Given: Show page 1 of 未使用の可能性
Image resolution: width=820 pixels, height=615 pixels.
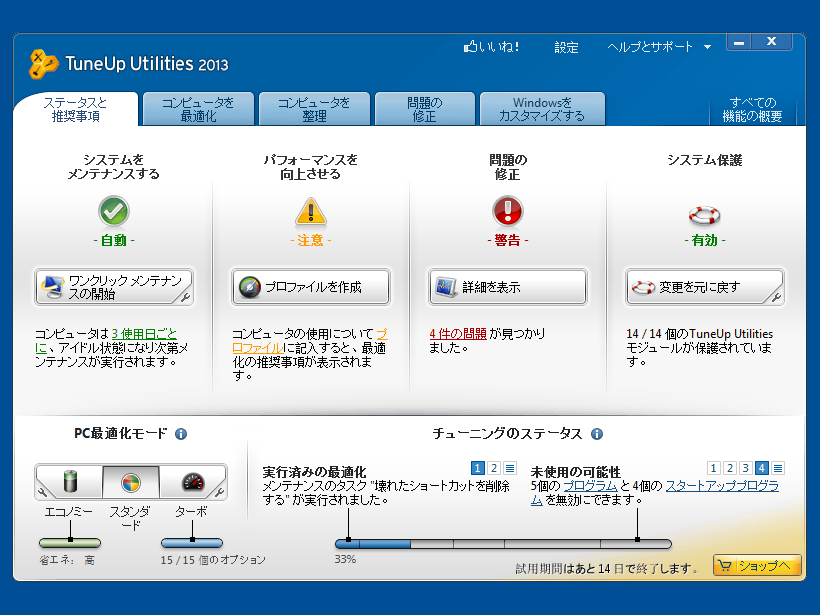Looking at the screenshot, I should click(x=713, y=468).
